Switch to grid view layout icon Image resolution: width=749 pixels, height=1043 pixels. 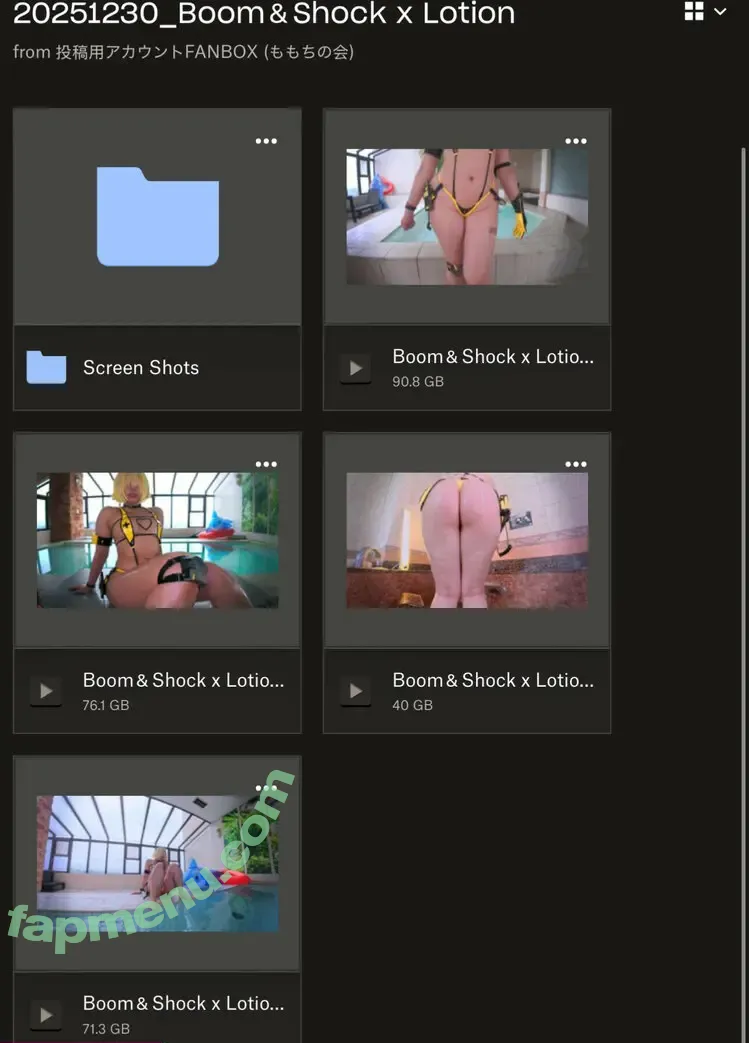click(694, 12)
